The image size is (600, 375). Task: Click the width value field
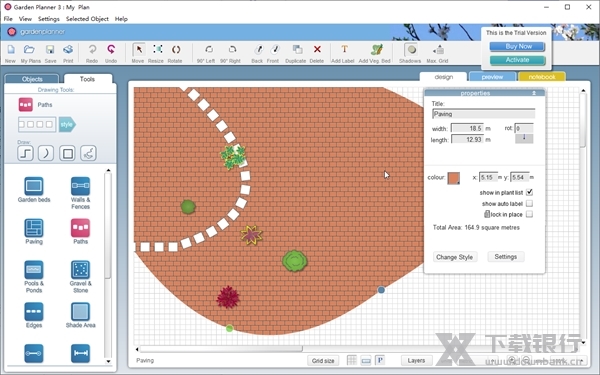click(x=467, y=129)
